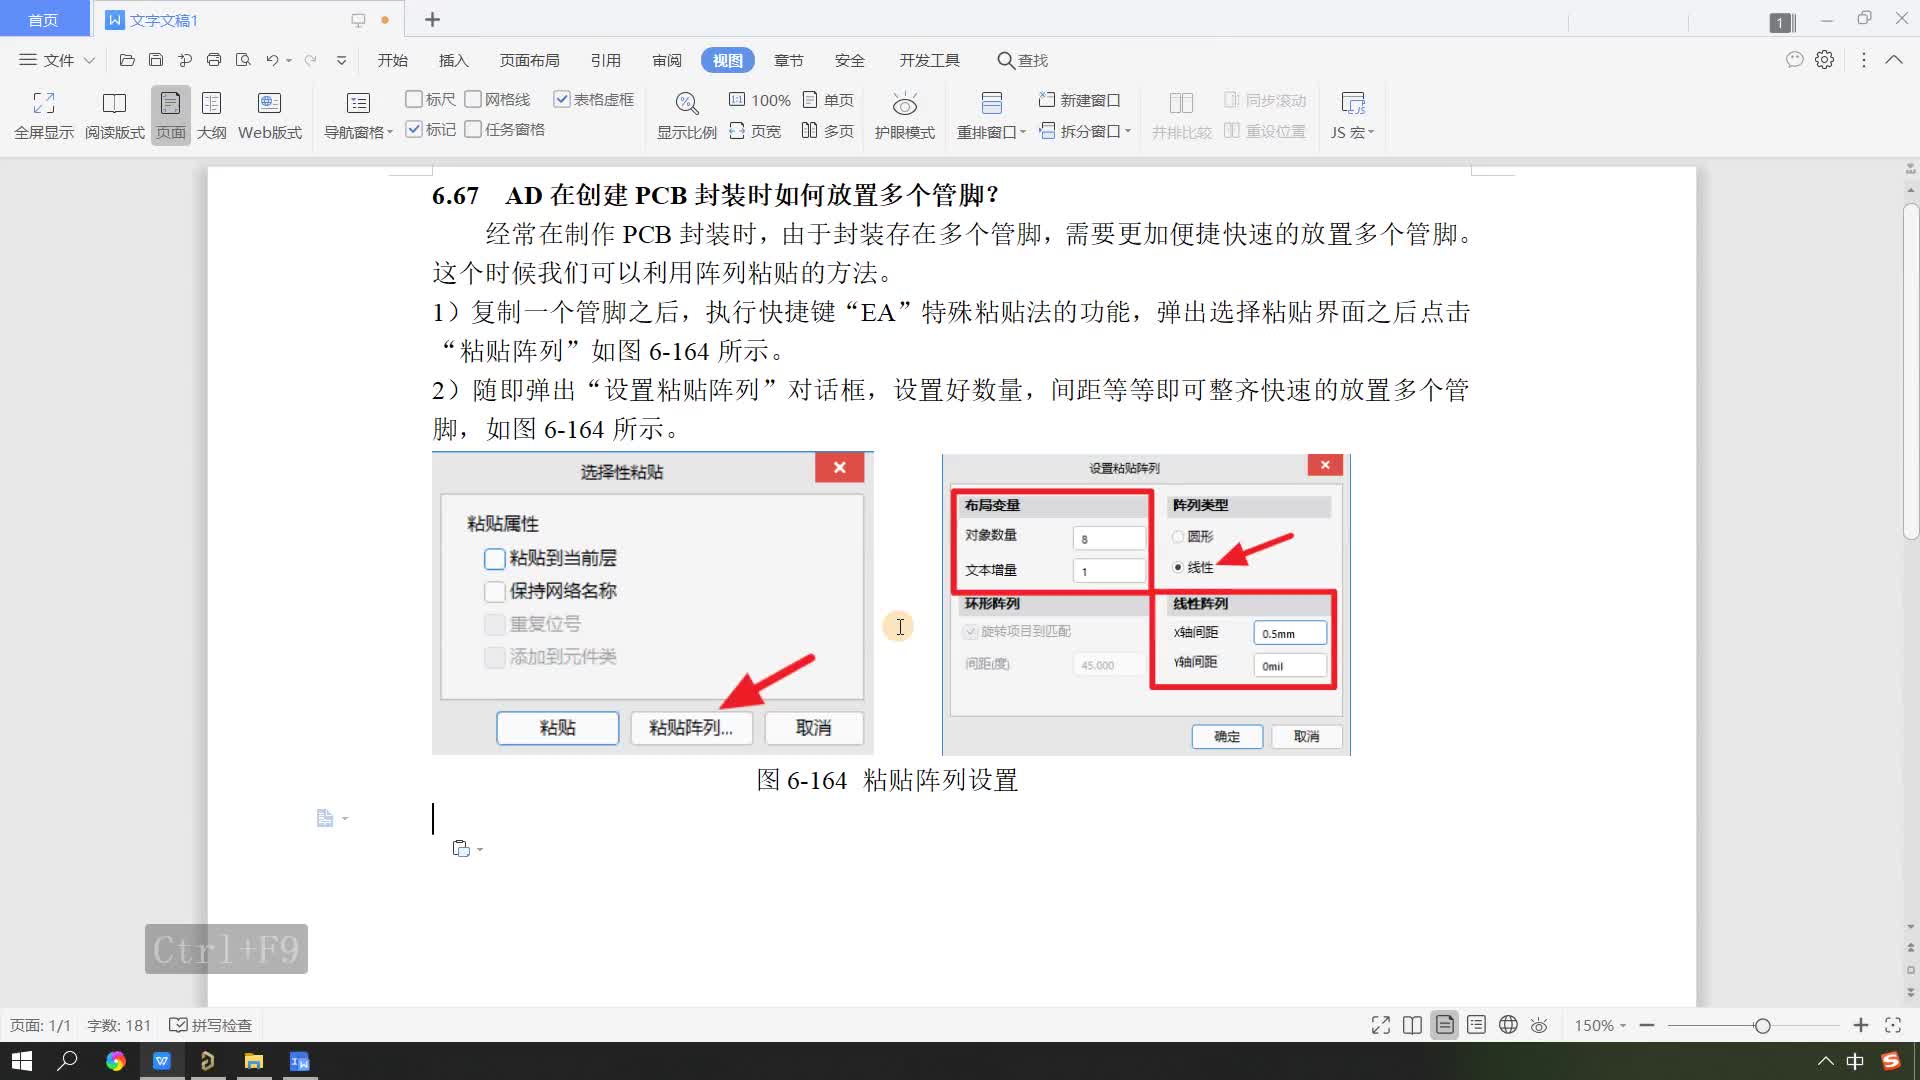Open the Start ribbon tab
The width and height of the screenshot is (1920, 1080).
pos(392,60)
